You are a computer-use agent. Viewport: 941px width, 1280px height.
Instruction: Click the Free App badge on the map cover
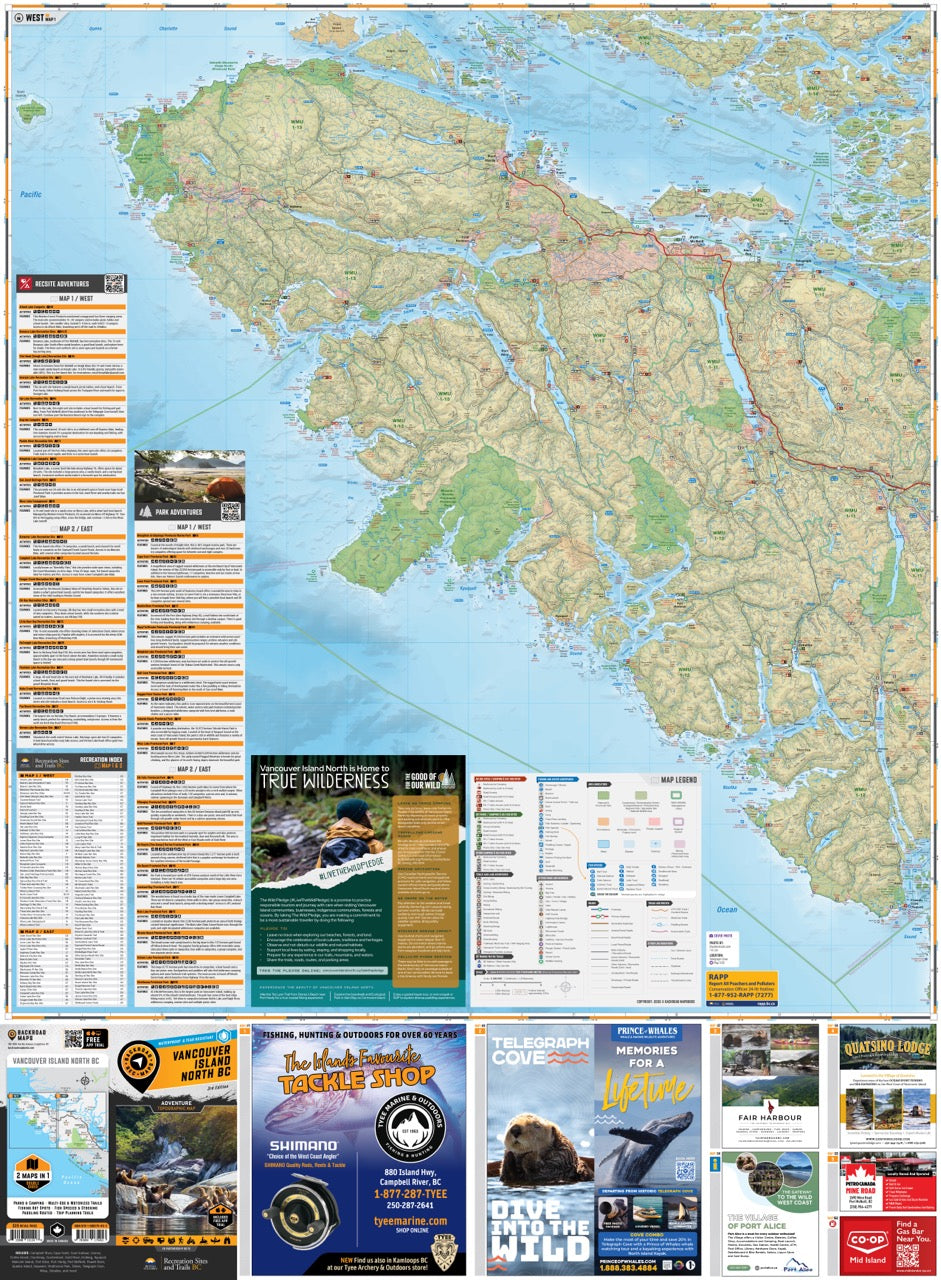click(96, 1039)
